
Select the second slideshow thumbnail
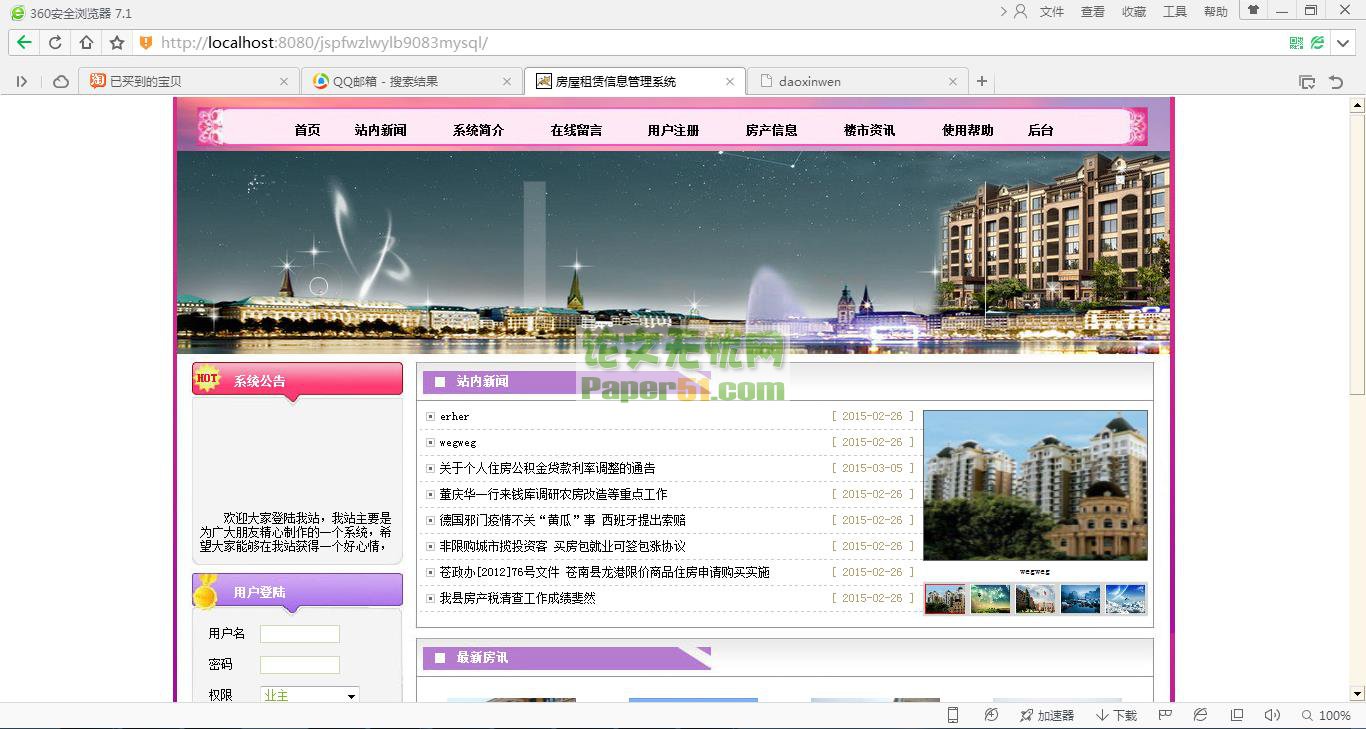coord(990,599)
